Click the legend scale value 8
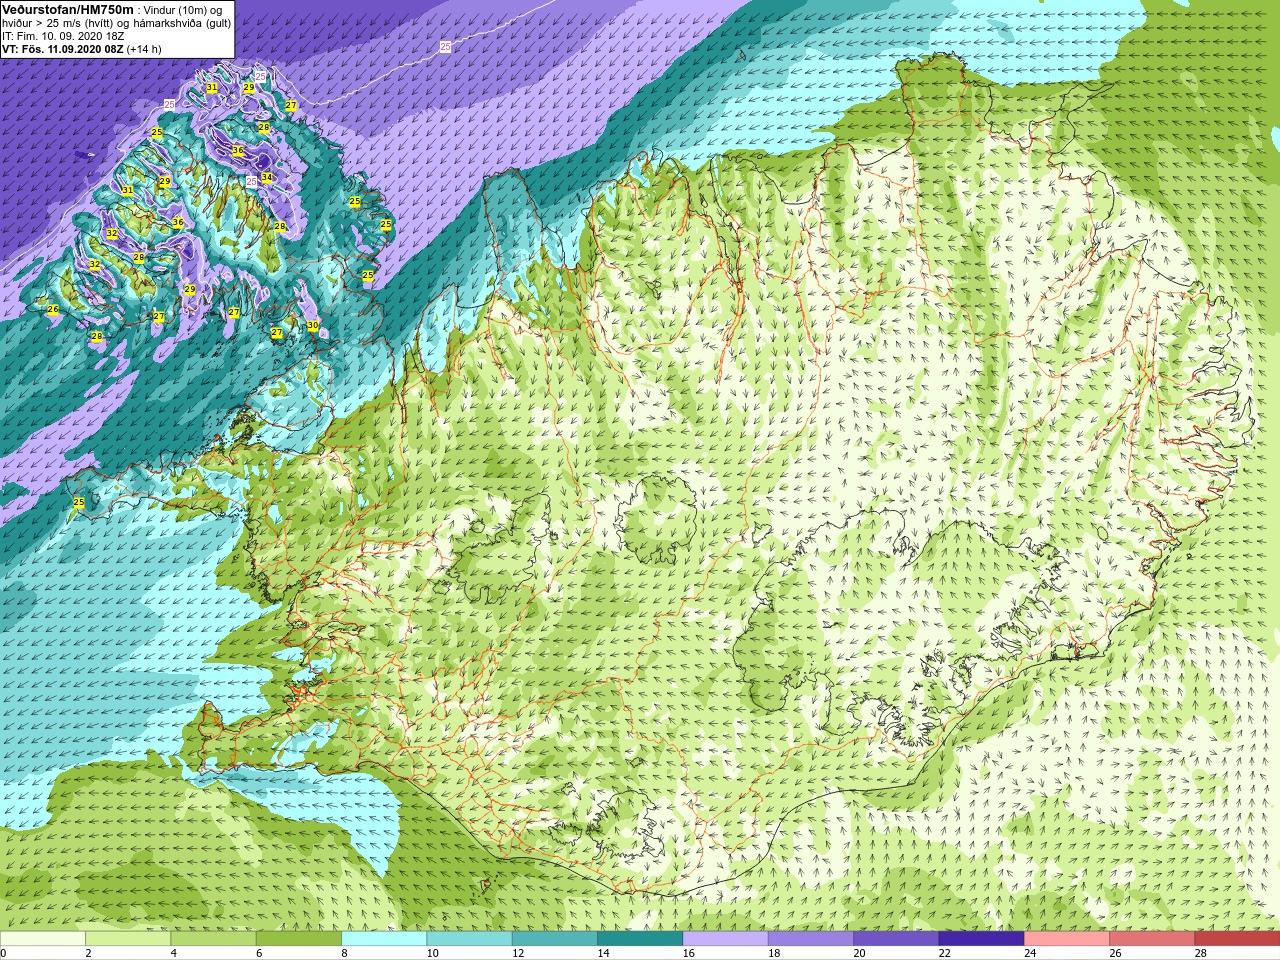 click(344, 953)
